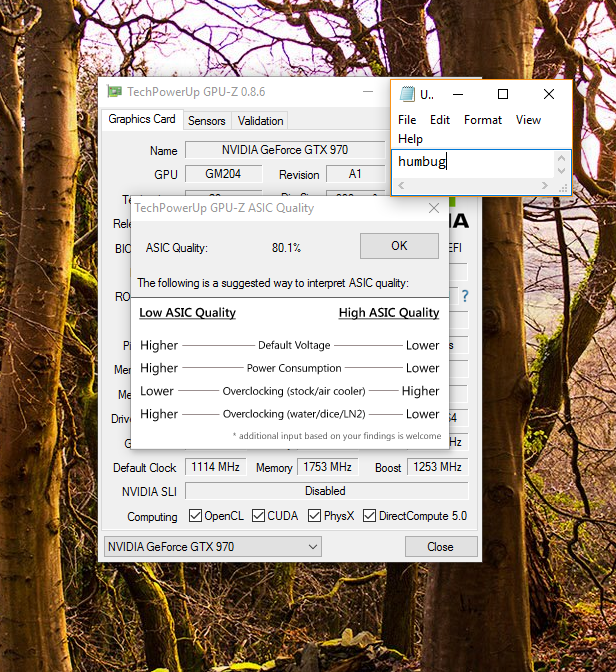Close the ASIC Quality dialog with X
This screenshot has width=616, height=672.
point(434,208)
